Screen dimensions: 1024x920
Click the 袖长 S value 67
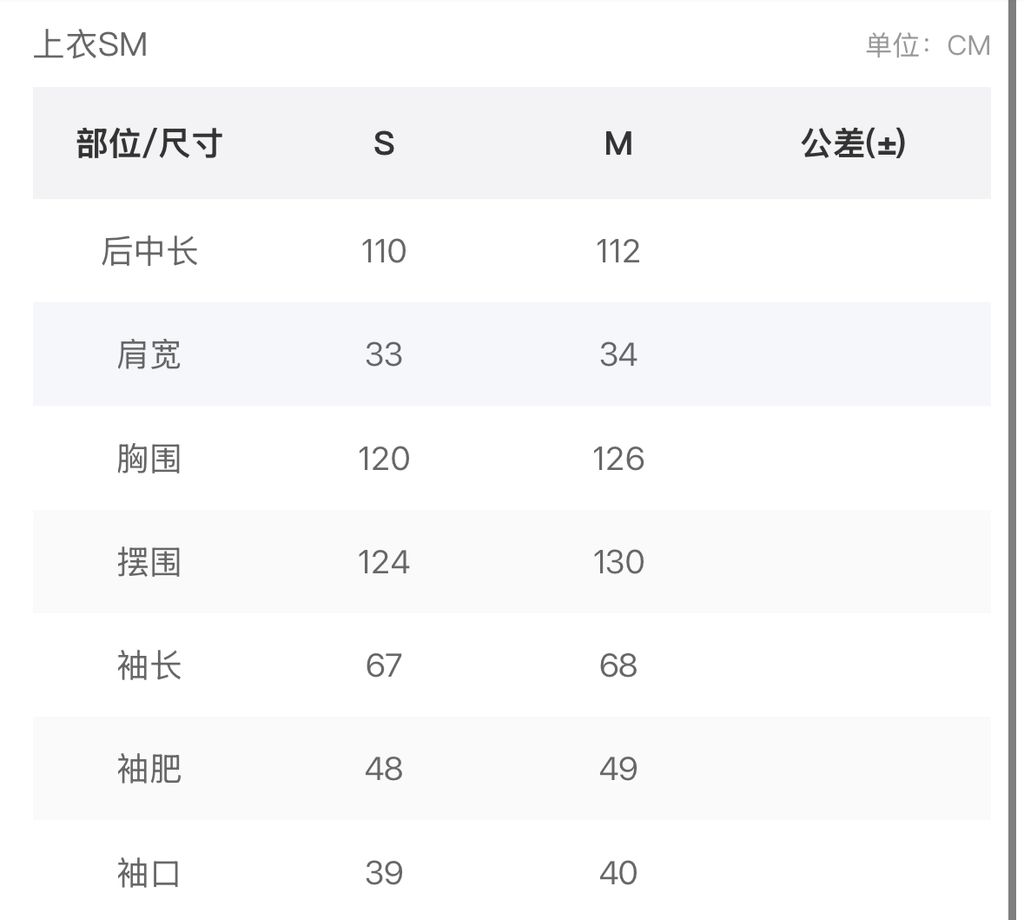point(384,666)
